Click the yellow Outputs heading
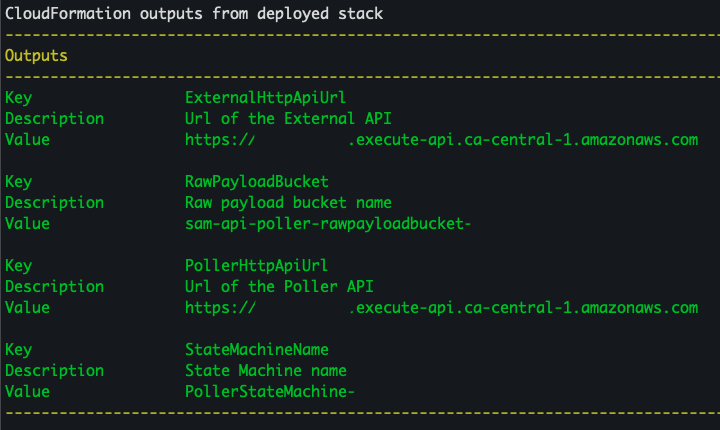The image size is (720, 430). [x=36, y=56]
